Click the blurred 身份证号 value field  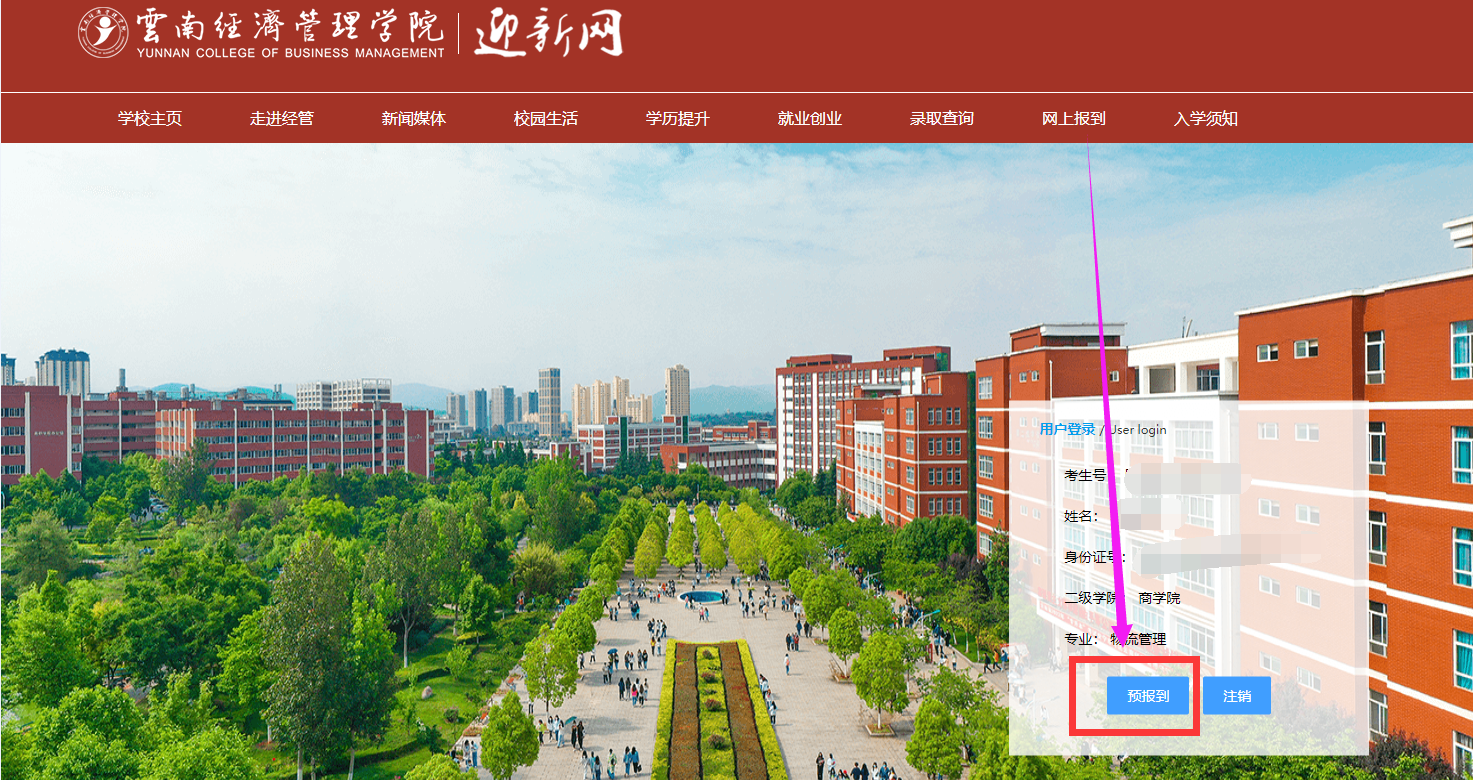[x=1220, y=557]
